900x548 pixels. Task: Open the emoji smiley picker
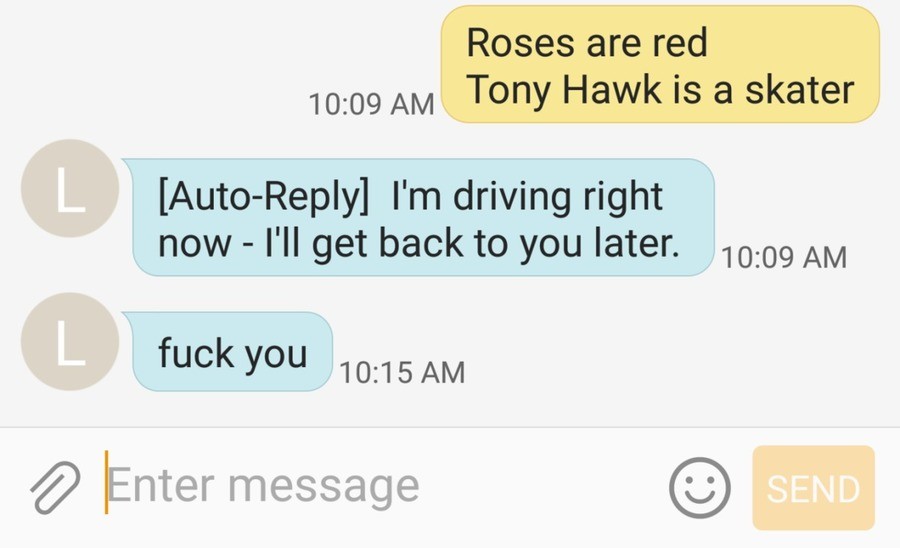point(700,487)
